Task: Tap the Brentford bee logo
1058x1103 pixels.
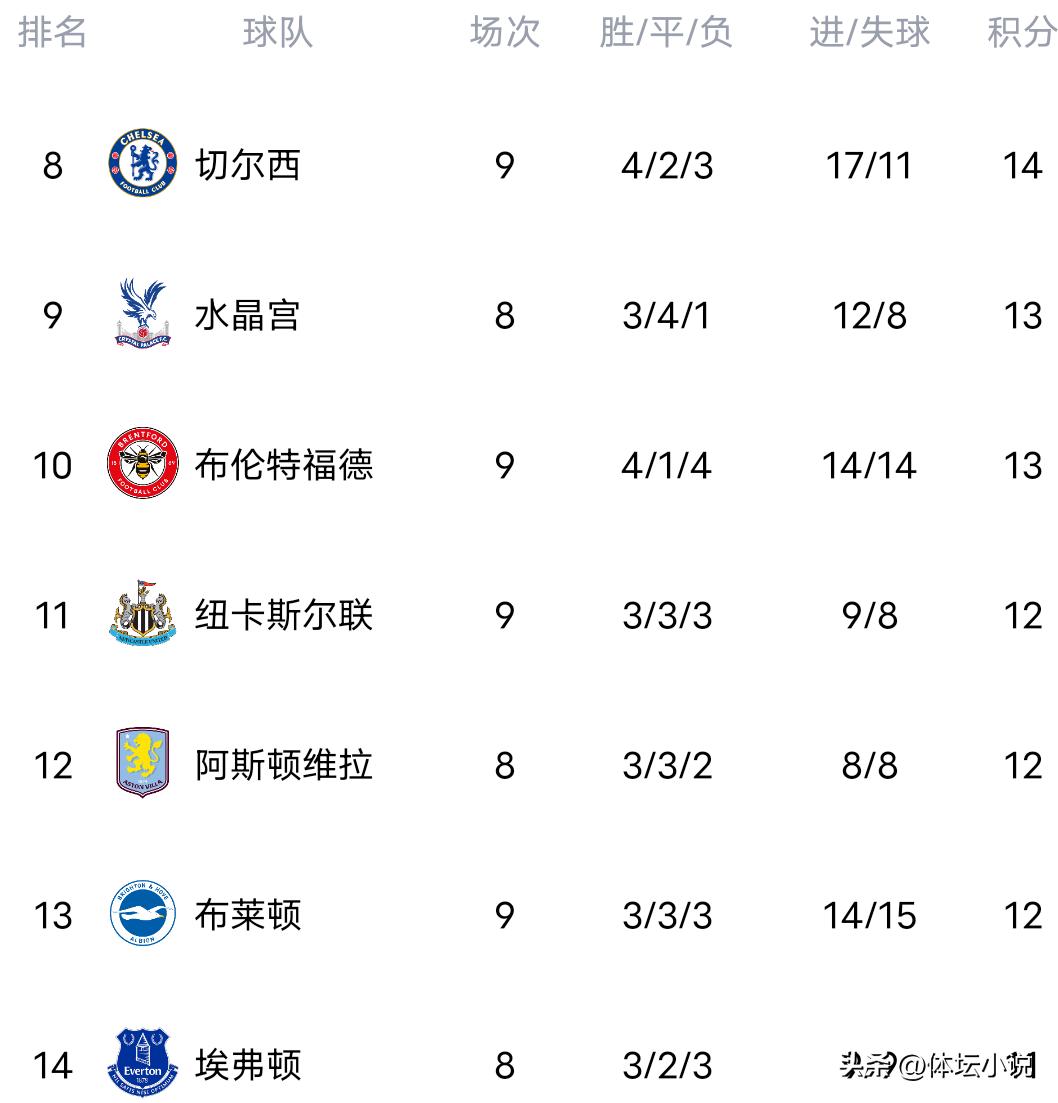Action: 142,464
